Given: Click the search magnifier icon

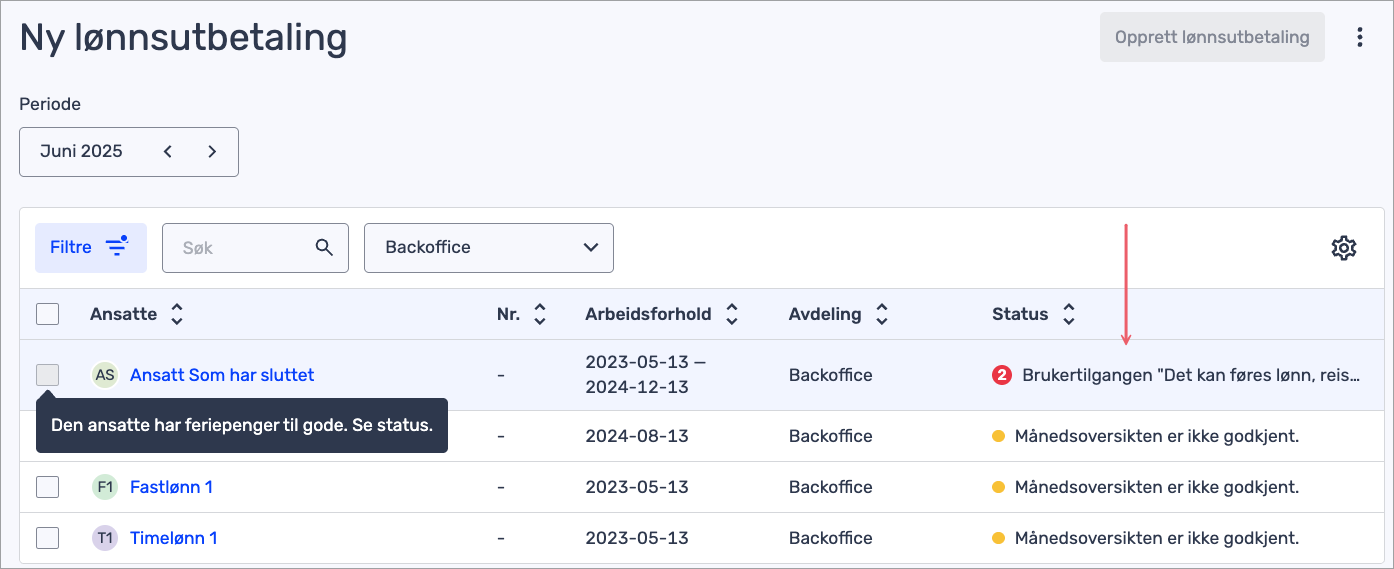Looking at the screenshot, I should [324, 247].
